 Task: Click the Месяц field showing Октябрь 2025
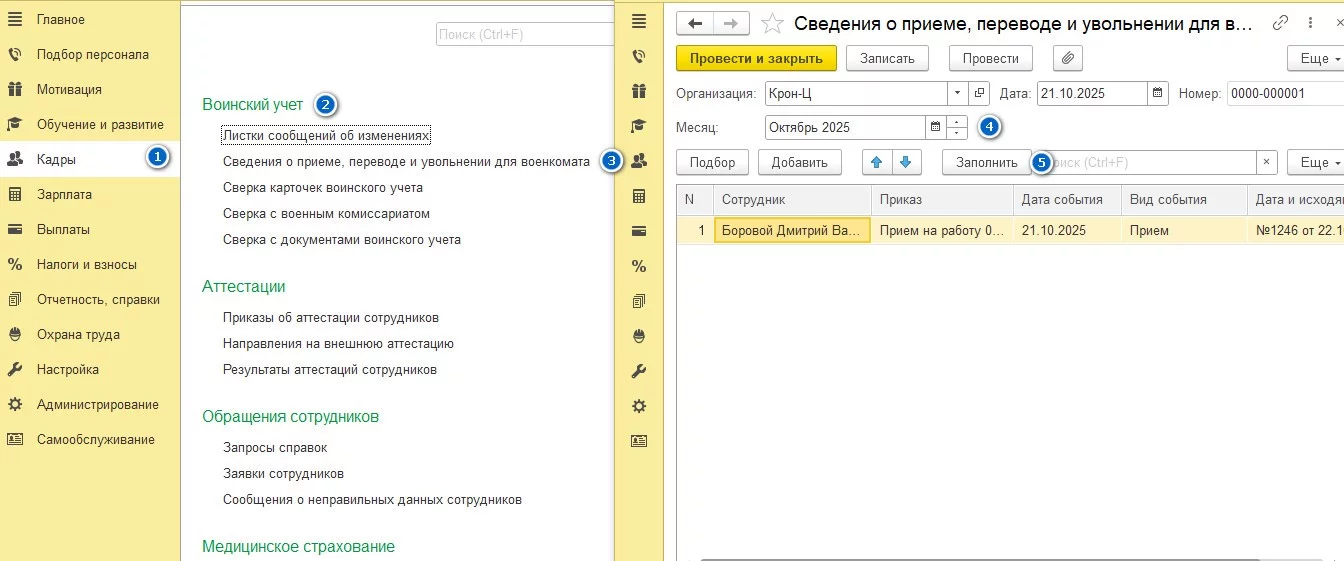[x=845, y=127]
